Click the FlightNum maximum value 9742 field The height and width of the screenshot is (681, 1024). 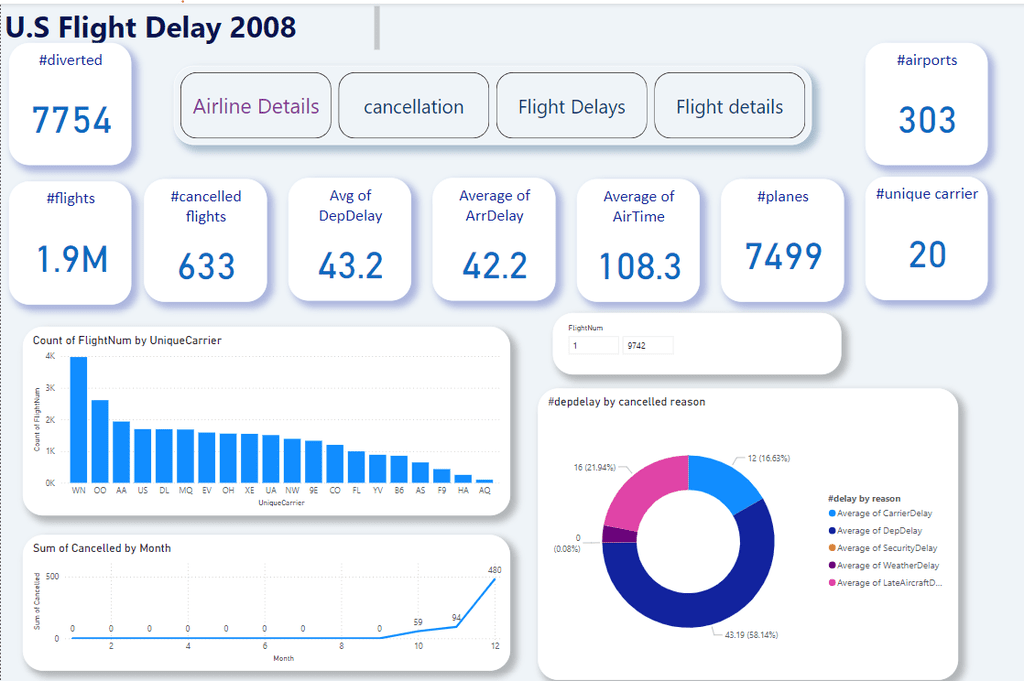coord(648,345)
